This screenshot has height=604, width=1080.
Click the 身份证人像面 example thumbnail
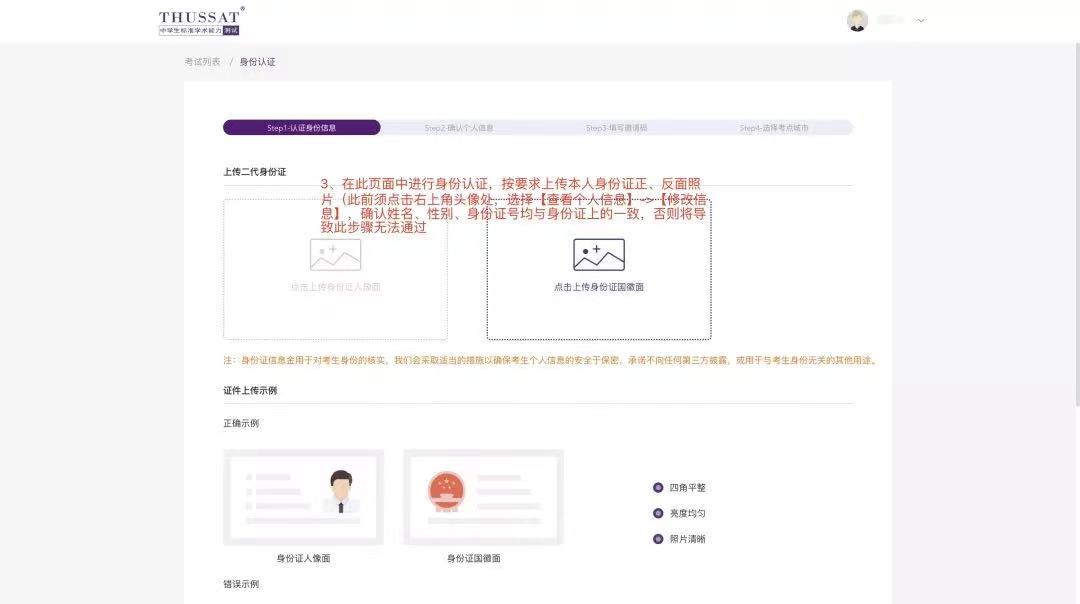(303, 497)
